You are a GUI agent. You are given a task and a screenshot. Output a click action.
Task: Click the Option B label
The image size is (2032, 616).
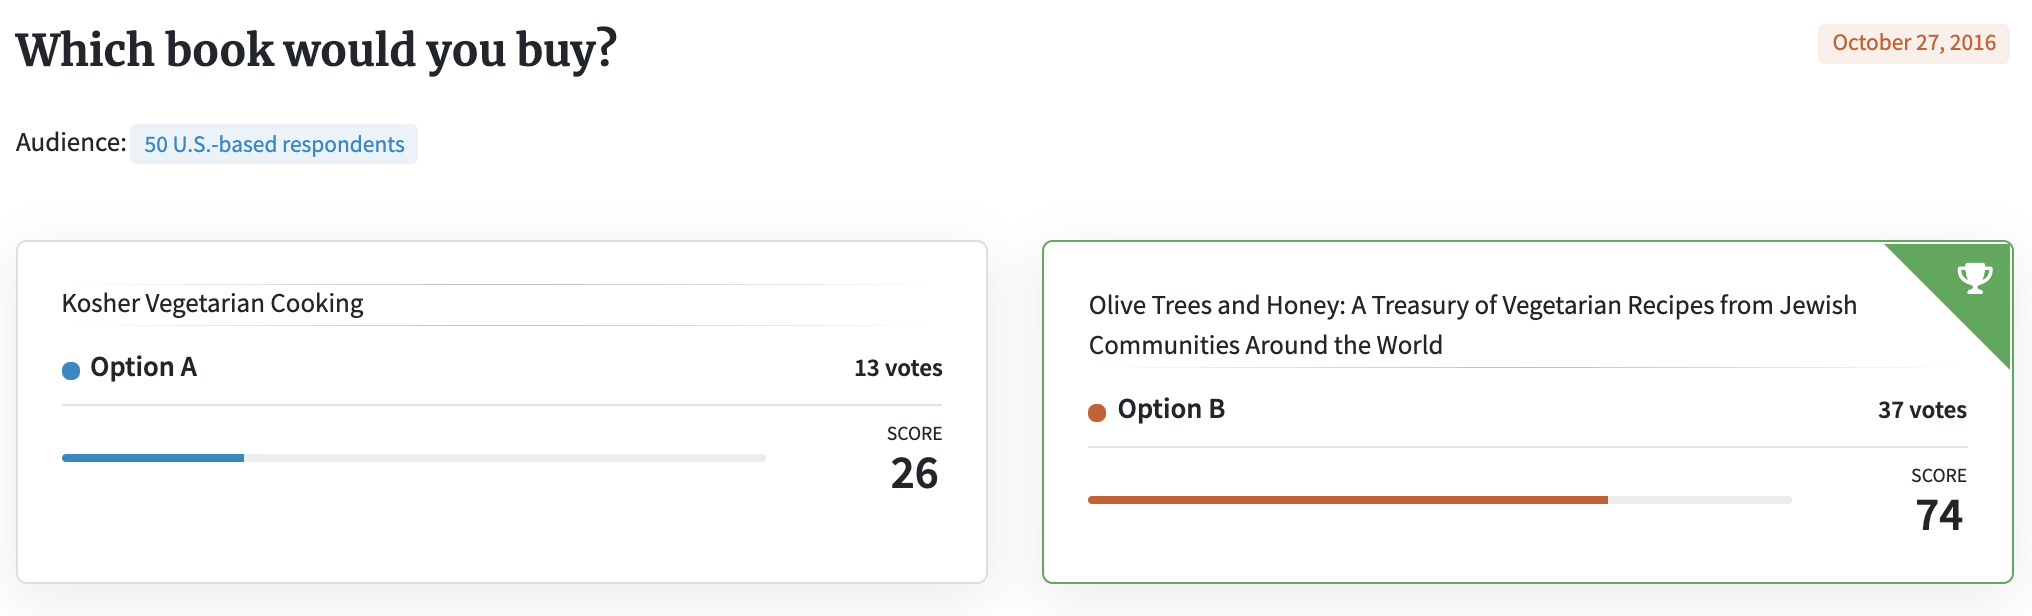pos(1171,409)
